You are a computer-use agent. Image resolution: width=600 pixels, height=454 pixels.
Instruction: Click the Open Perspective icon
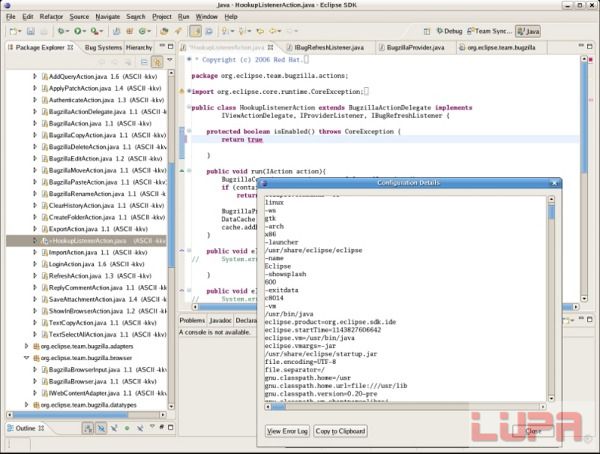(427, 31)
